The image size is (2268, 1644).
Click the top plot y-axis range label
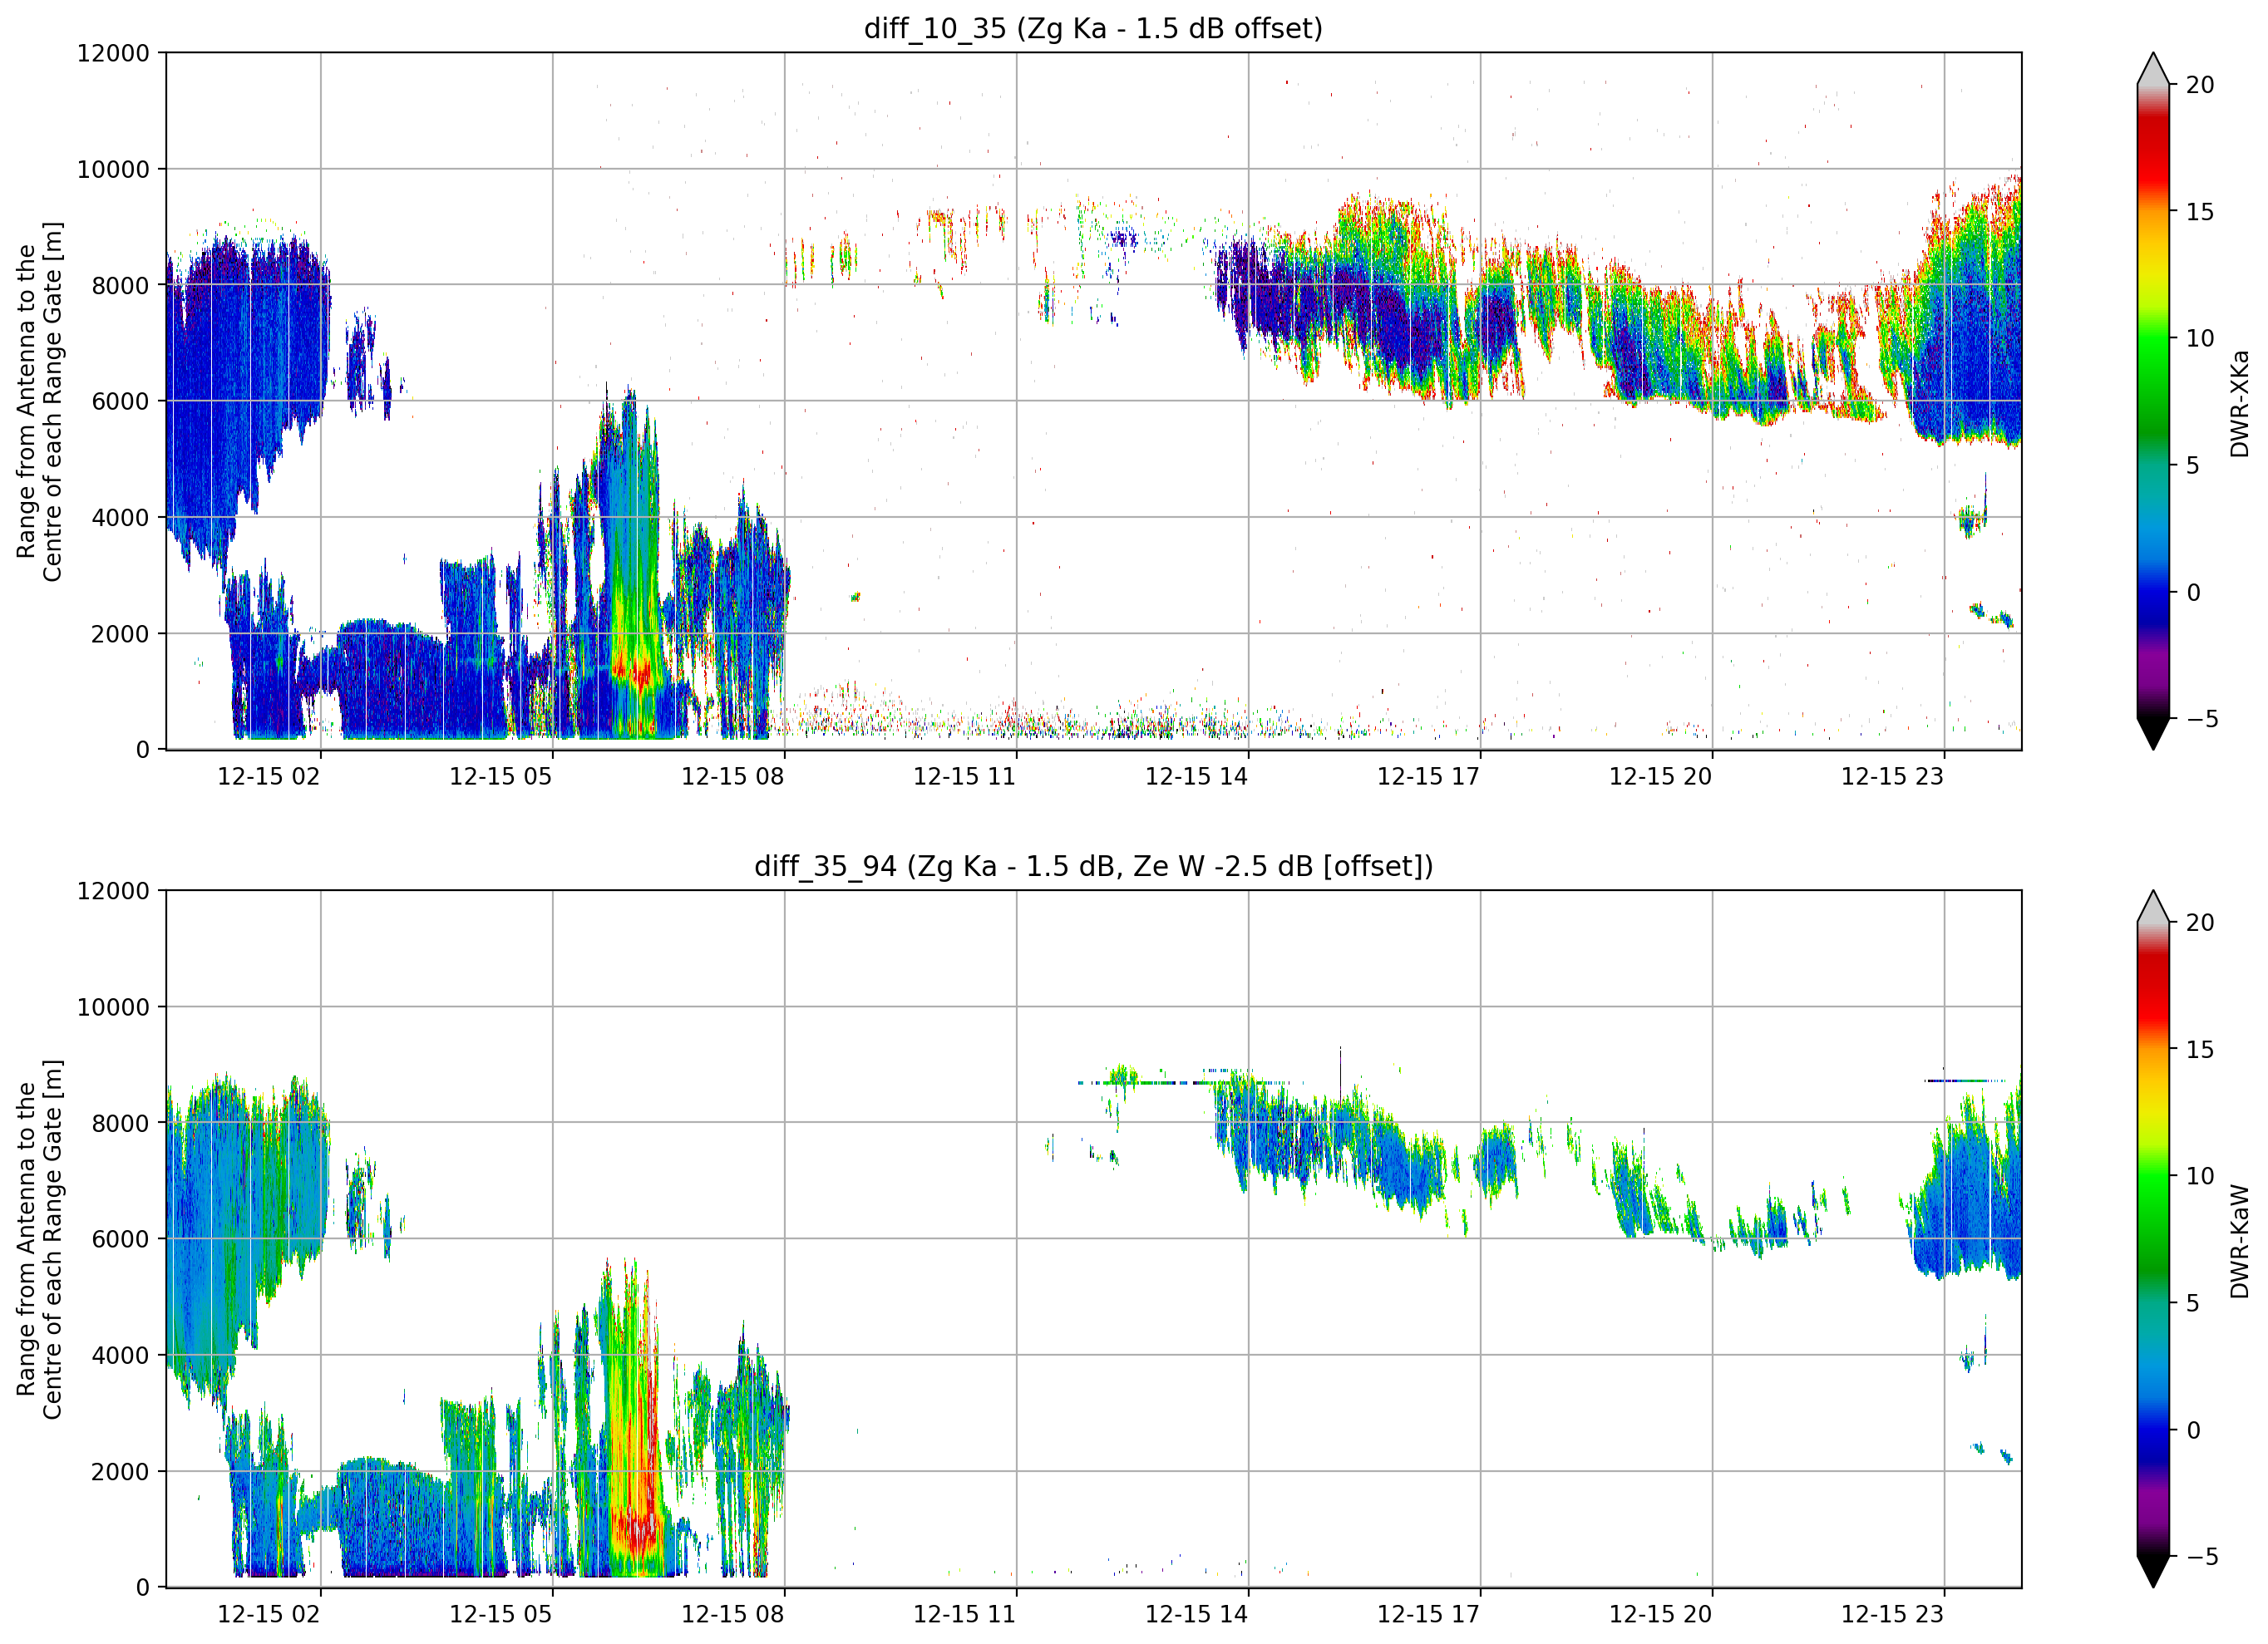pyautogui.click(x=39, y=402)
